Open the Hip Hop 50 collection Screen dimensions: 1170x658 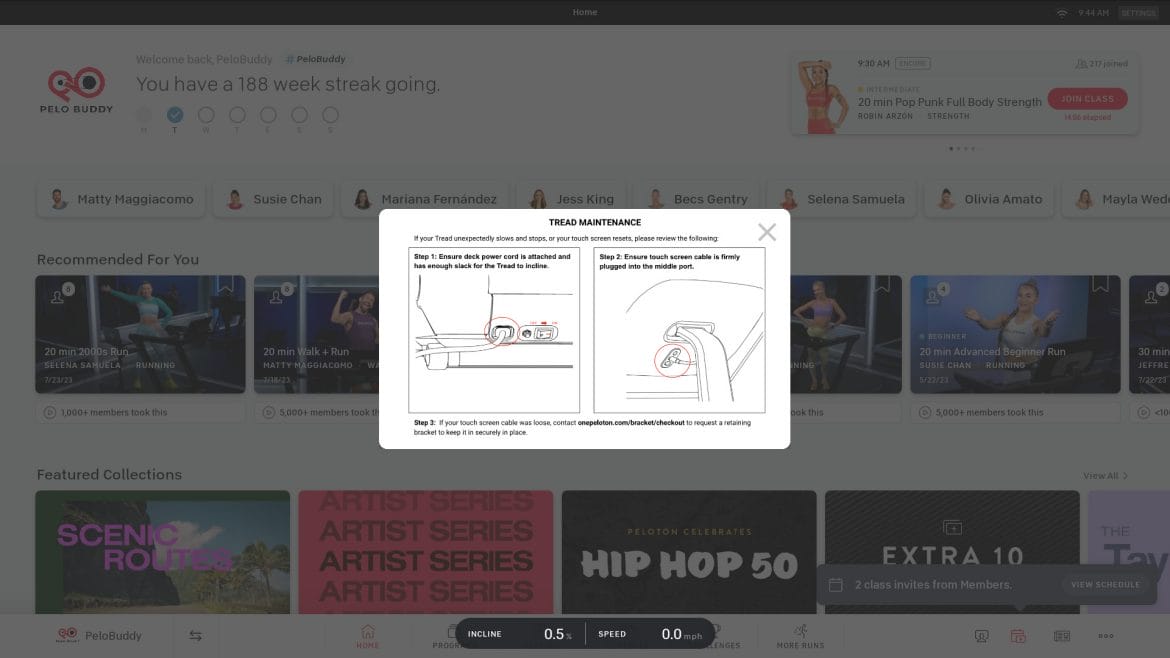(x=689, y=552)
